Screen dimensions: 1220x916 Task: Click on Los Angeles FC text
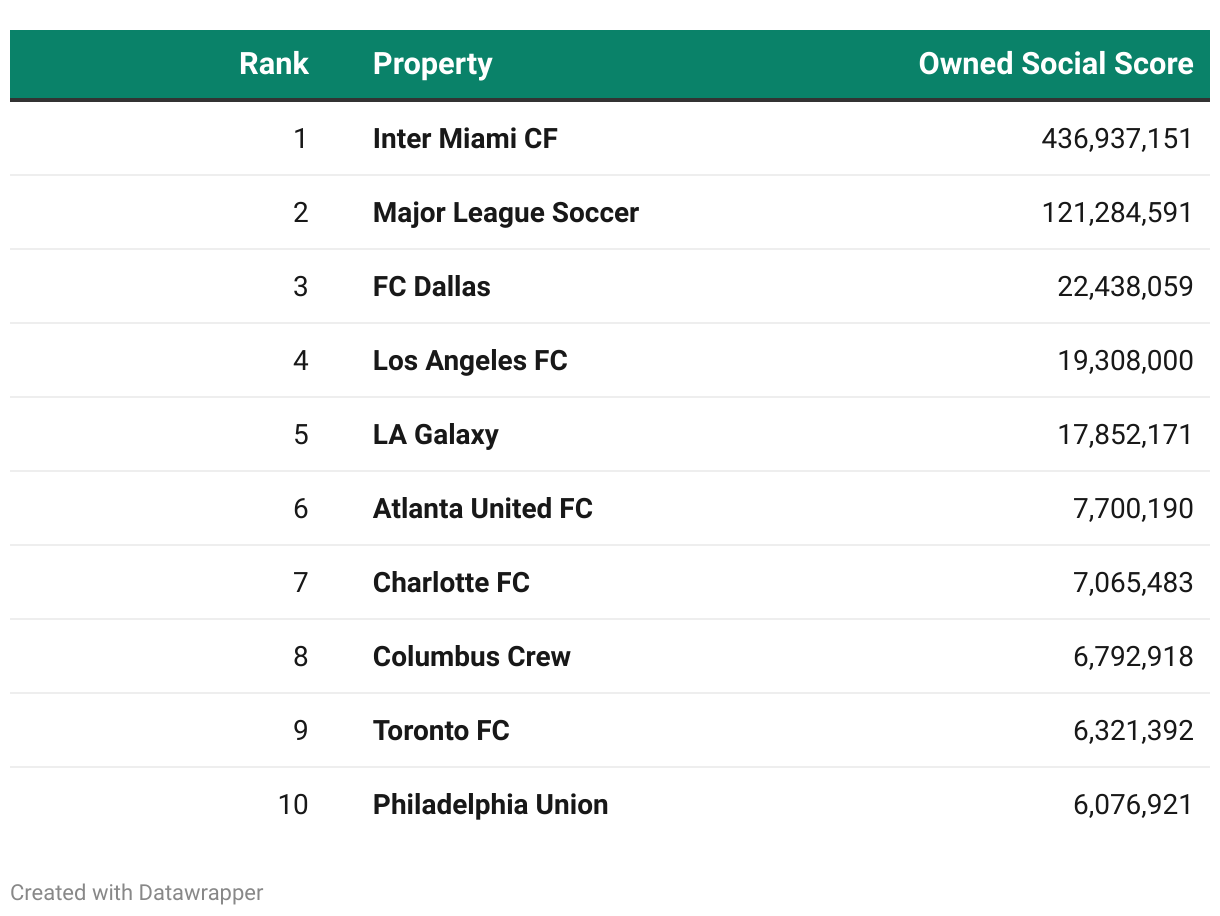pyautogui.click(x=470, y=360)
